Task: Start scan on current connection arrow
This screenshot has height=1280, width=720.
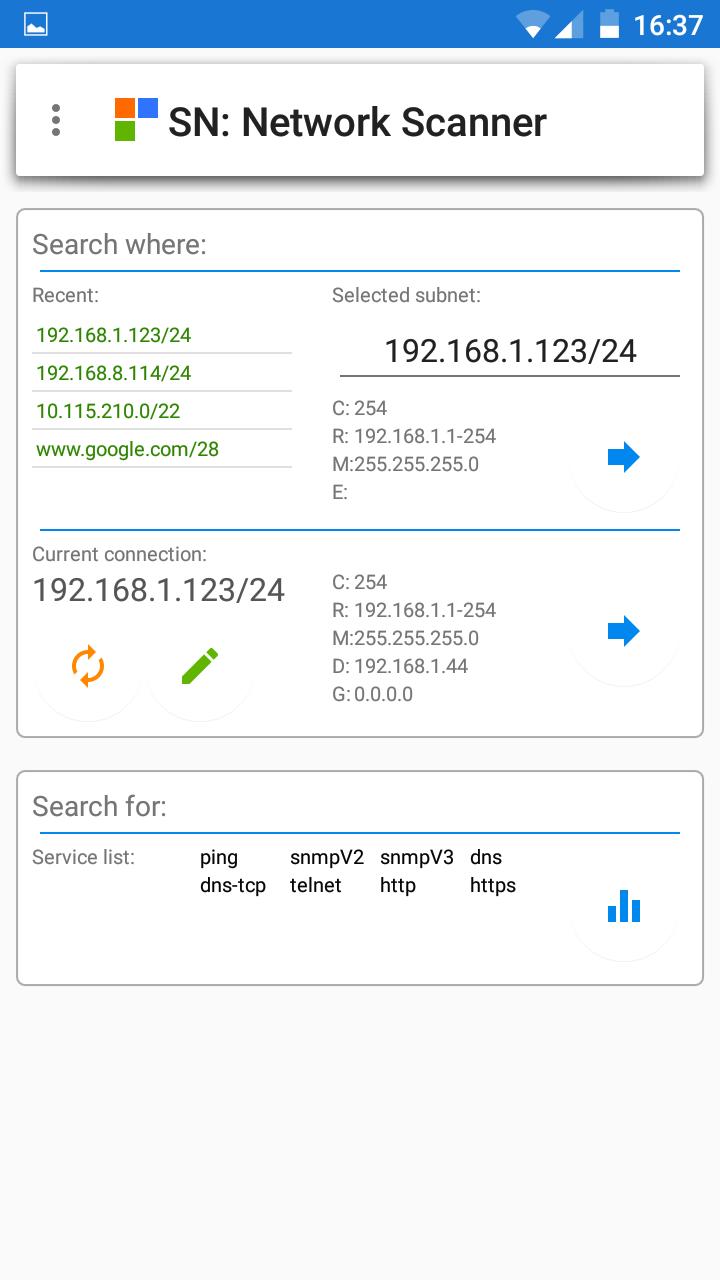Action: click(624, 633)
